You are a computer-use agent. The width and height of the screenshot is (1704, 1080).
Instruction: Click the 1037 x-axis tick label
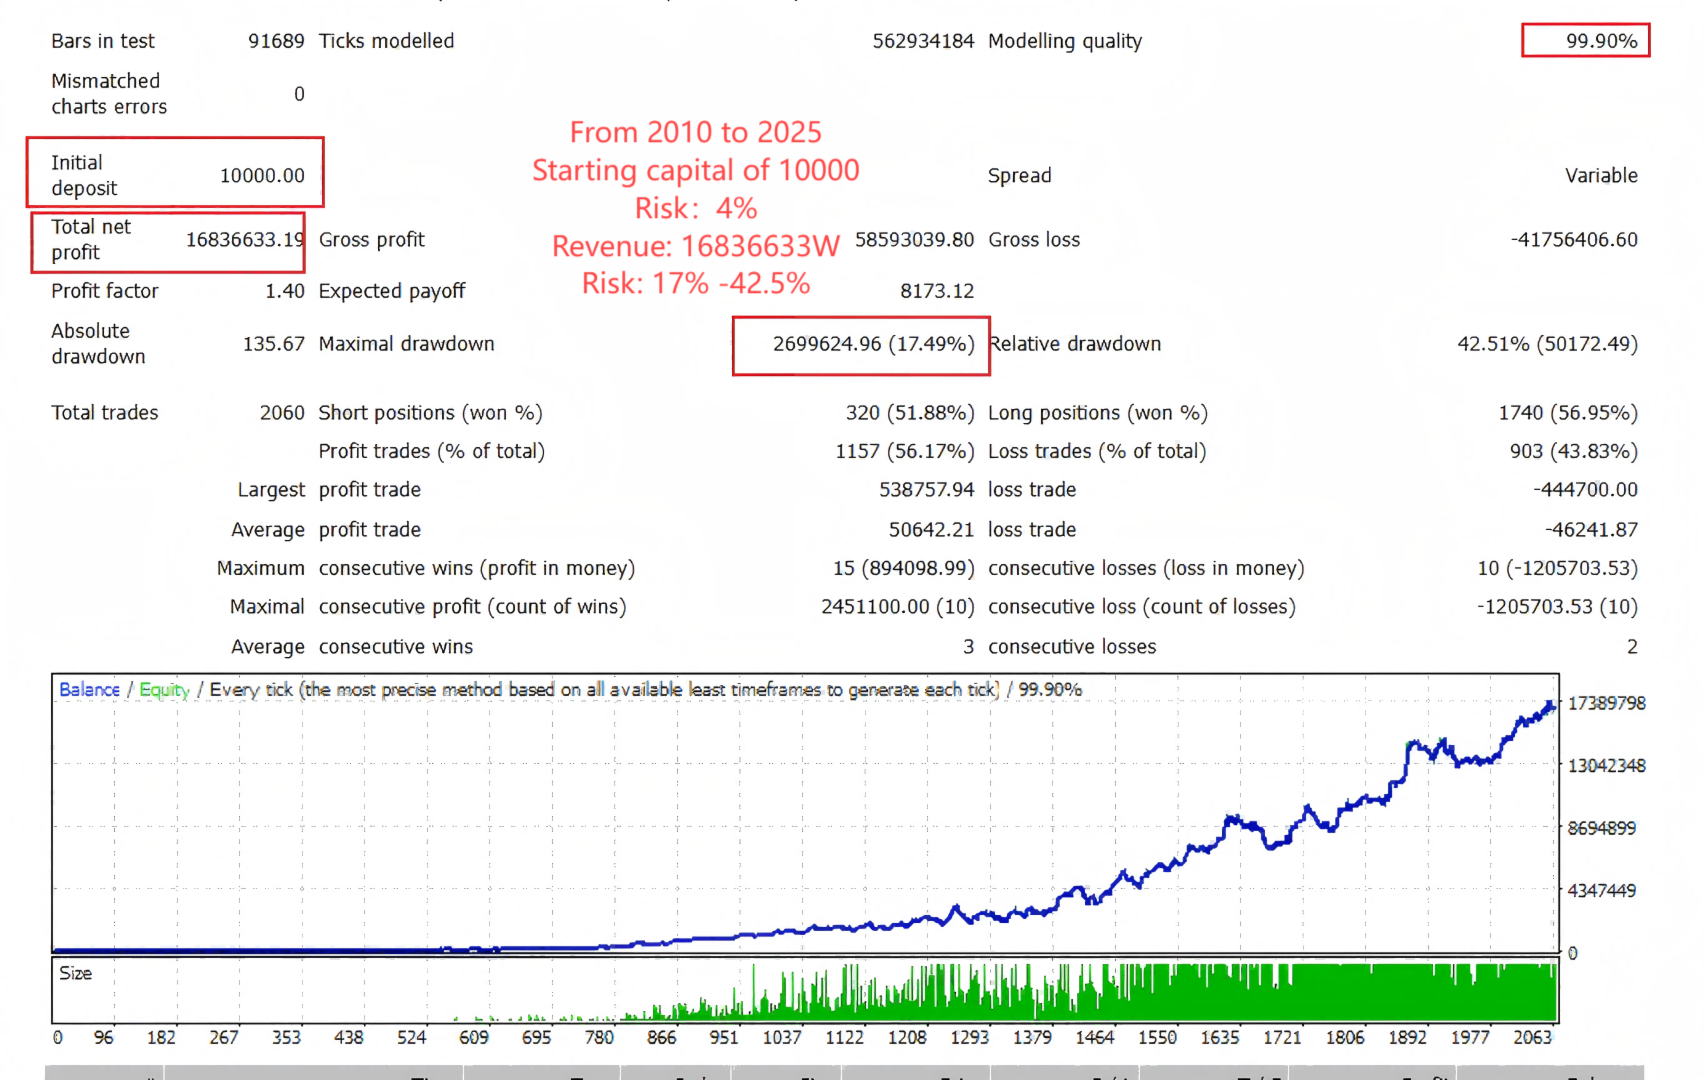click(782, 1038)
